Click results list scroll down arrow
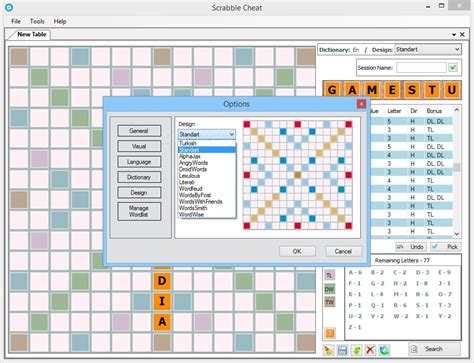 tap(457, 234)
